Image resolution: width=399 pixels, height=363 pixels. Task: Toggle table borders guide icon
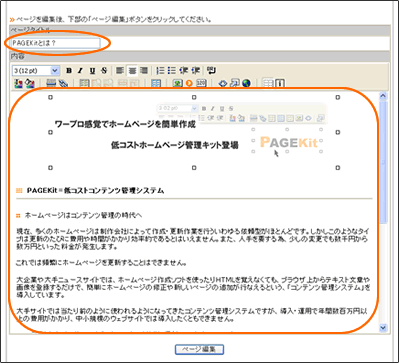coord(268,83)
